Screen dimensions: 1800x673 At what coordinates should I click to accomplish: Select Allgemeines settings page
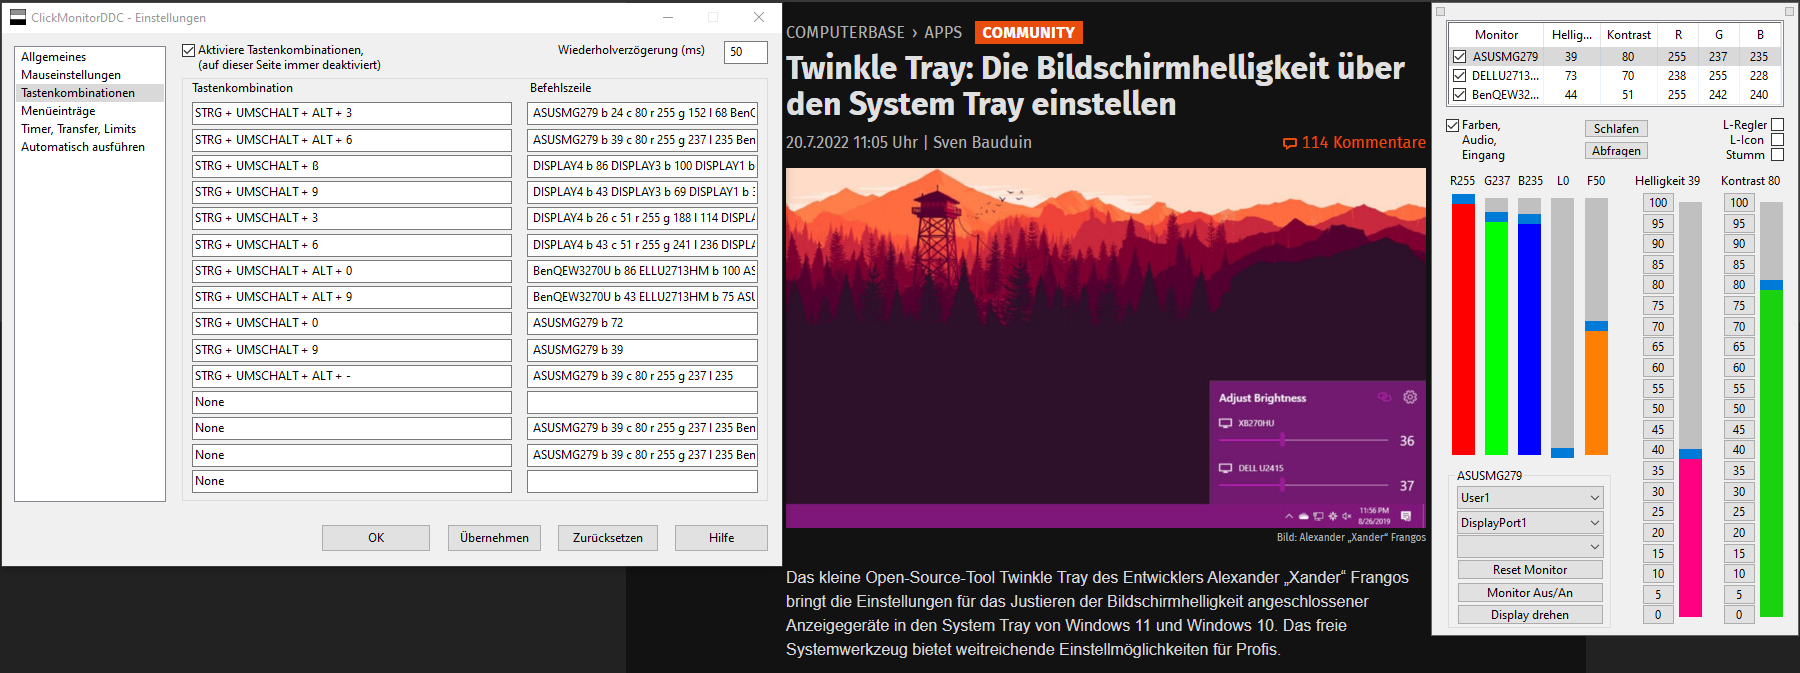coord(54,57)
